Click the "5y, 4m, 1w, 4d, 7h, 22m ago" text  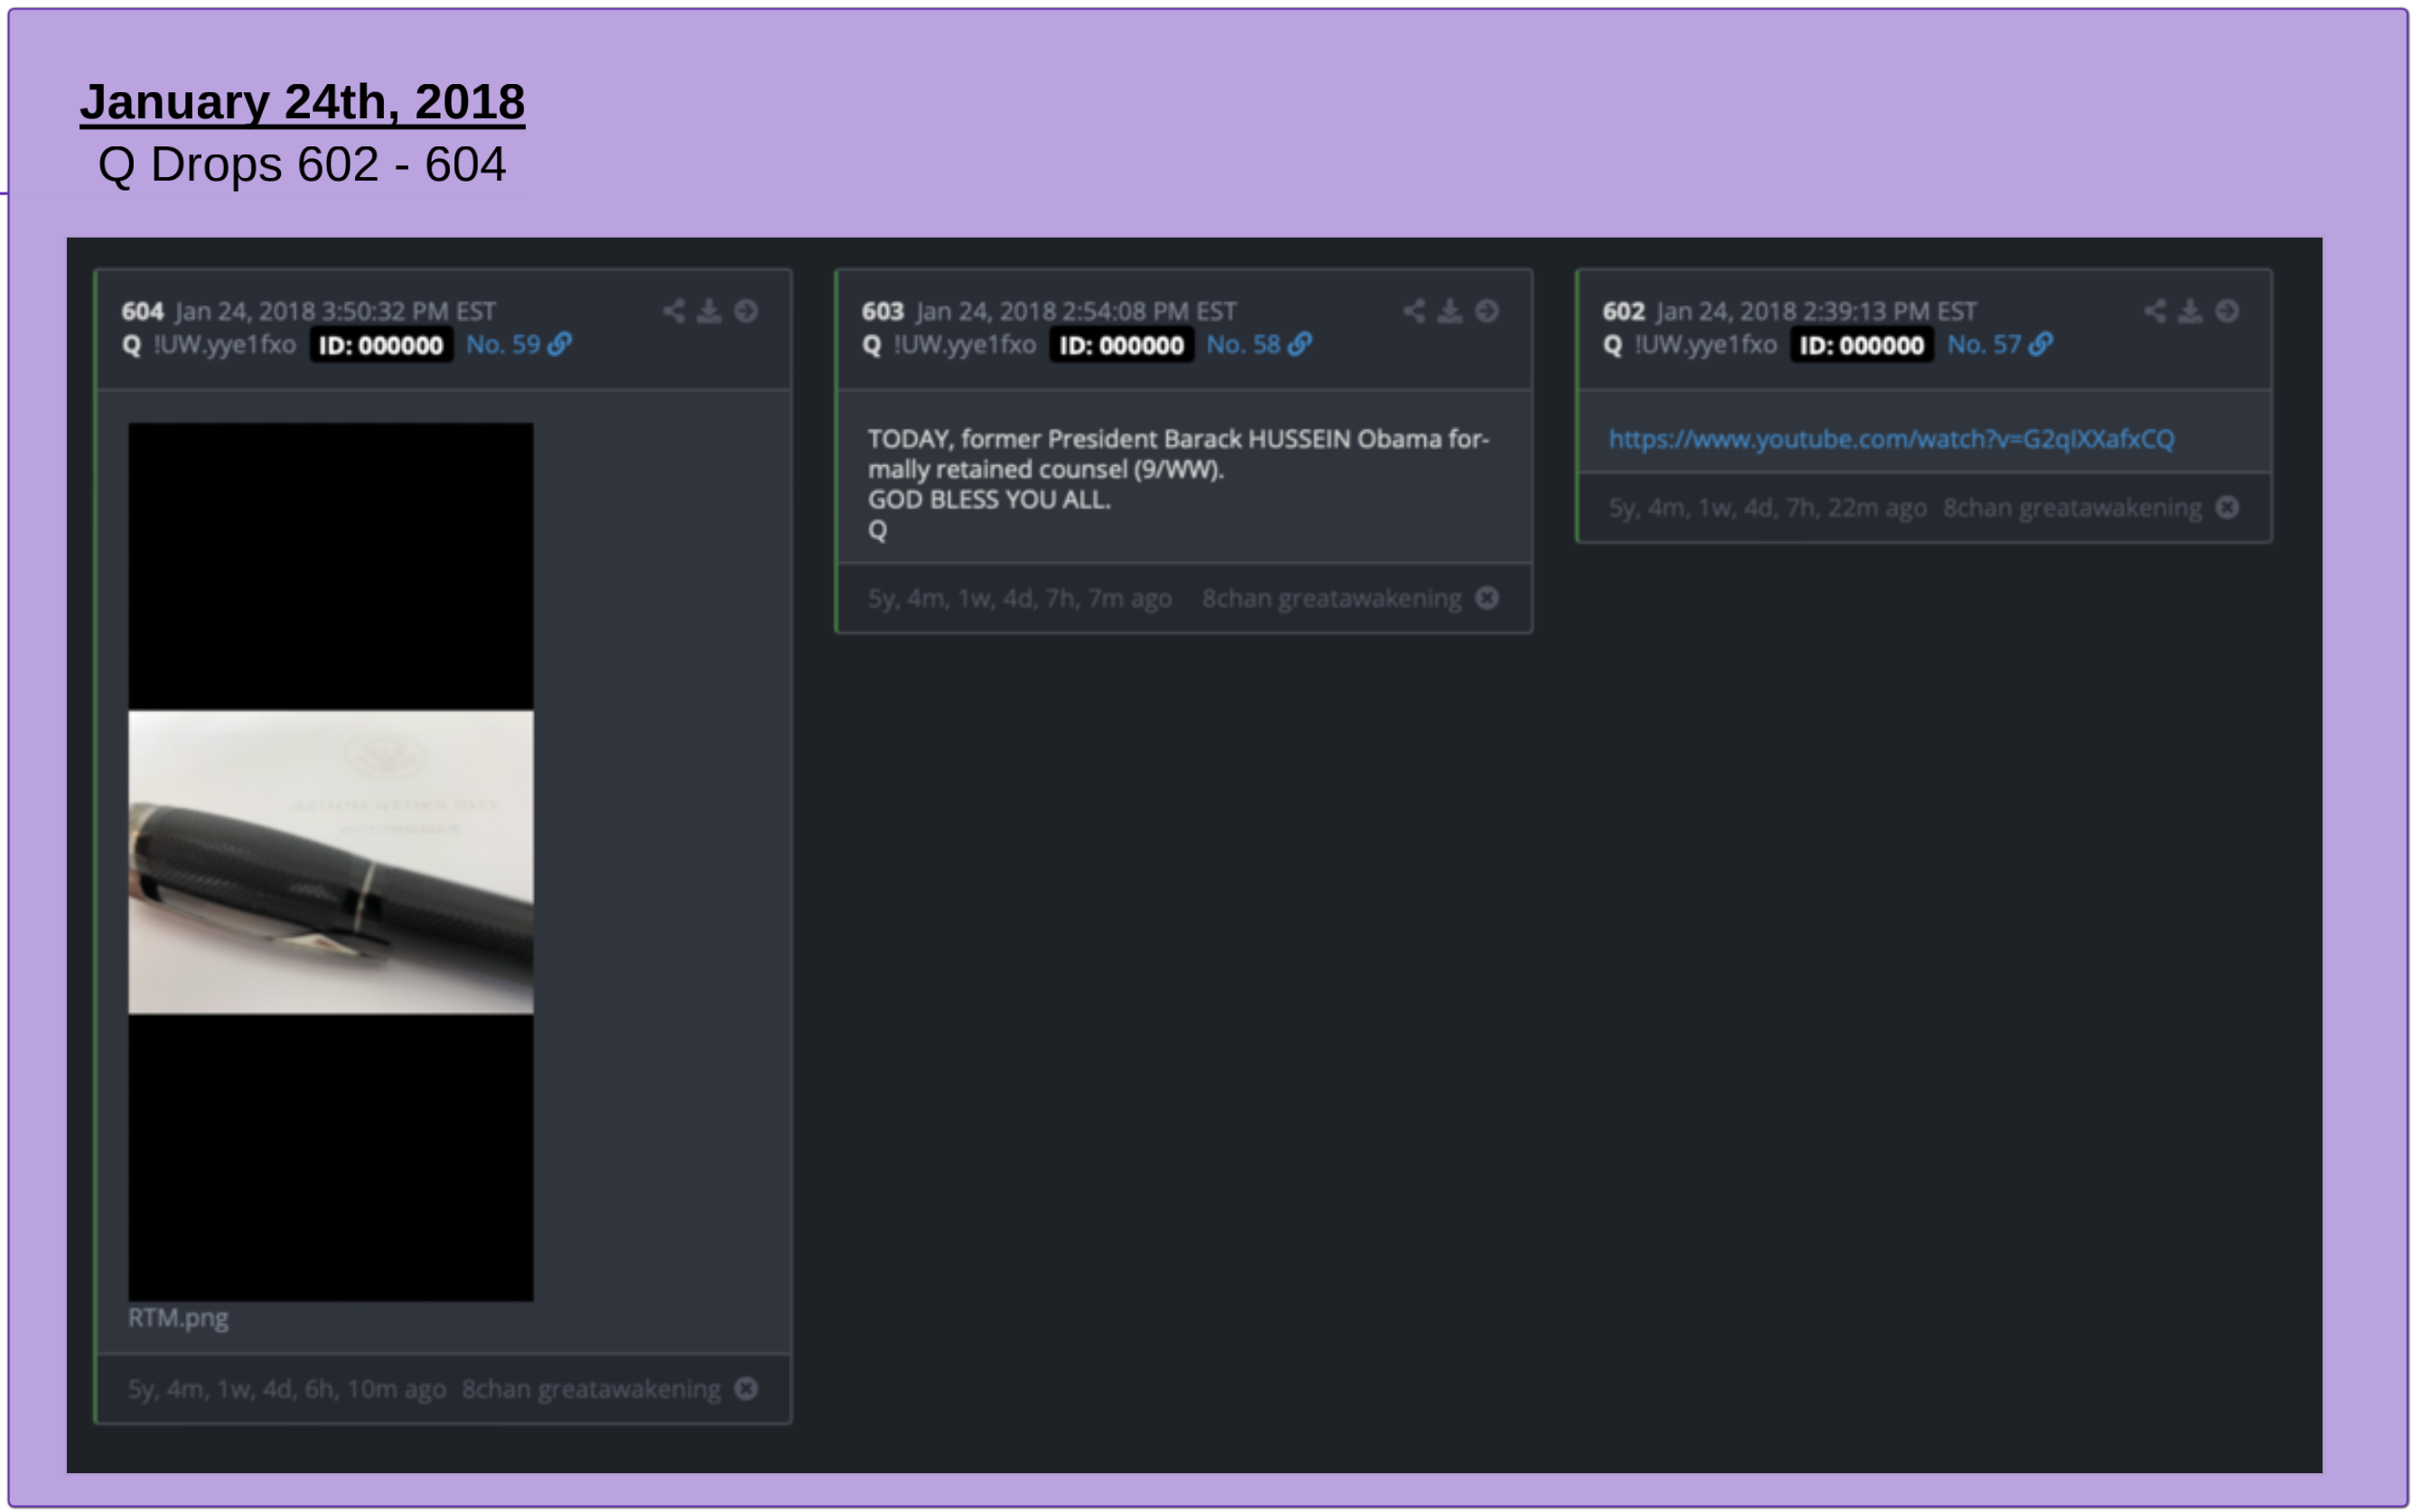coord(1768,508)
